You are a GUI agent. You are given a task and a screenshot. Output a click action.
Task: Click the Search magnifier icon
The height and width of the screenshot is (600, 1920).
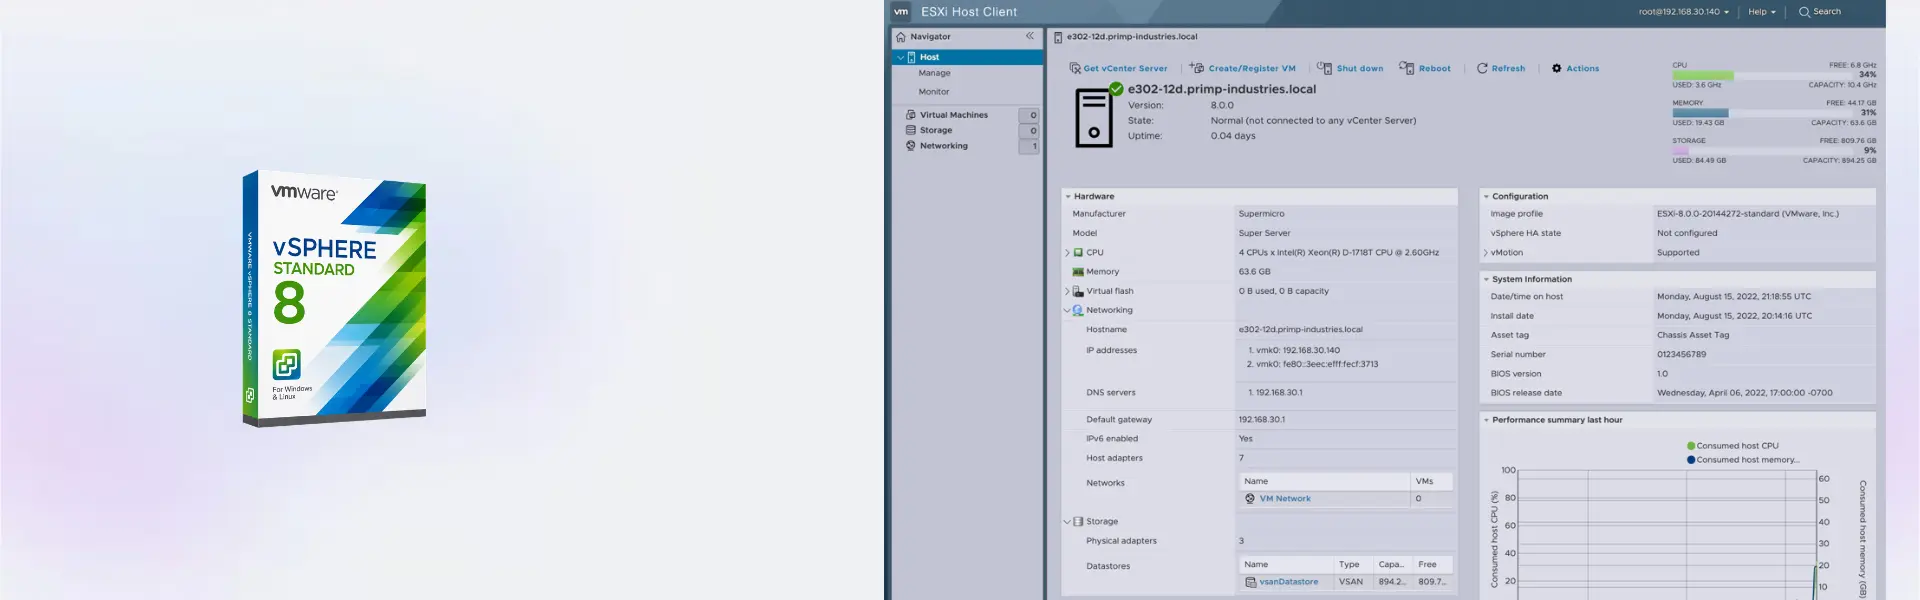click(1805, 12)
